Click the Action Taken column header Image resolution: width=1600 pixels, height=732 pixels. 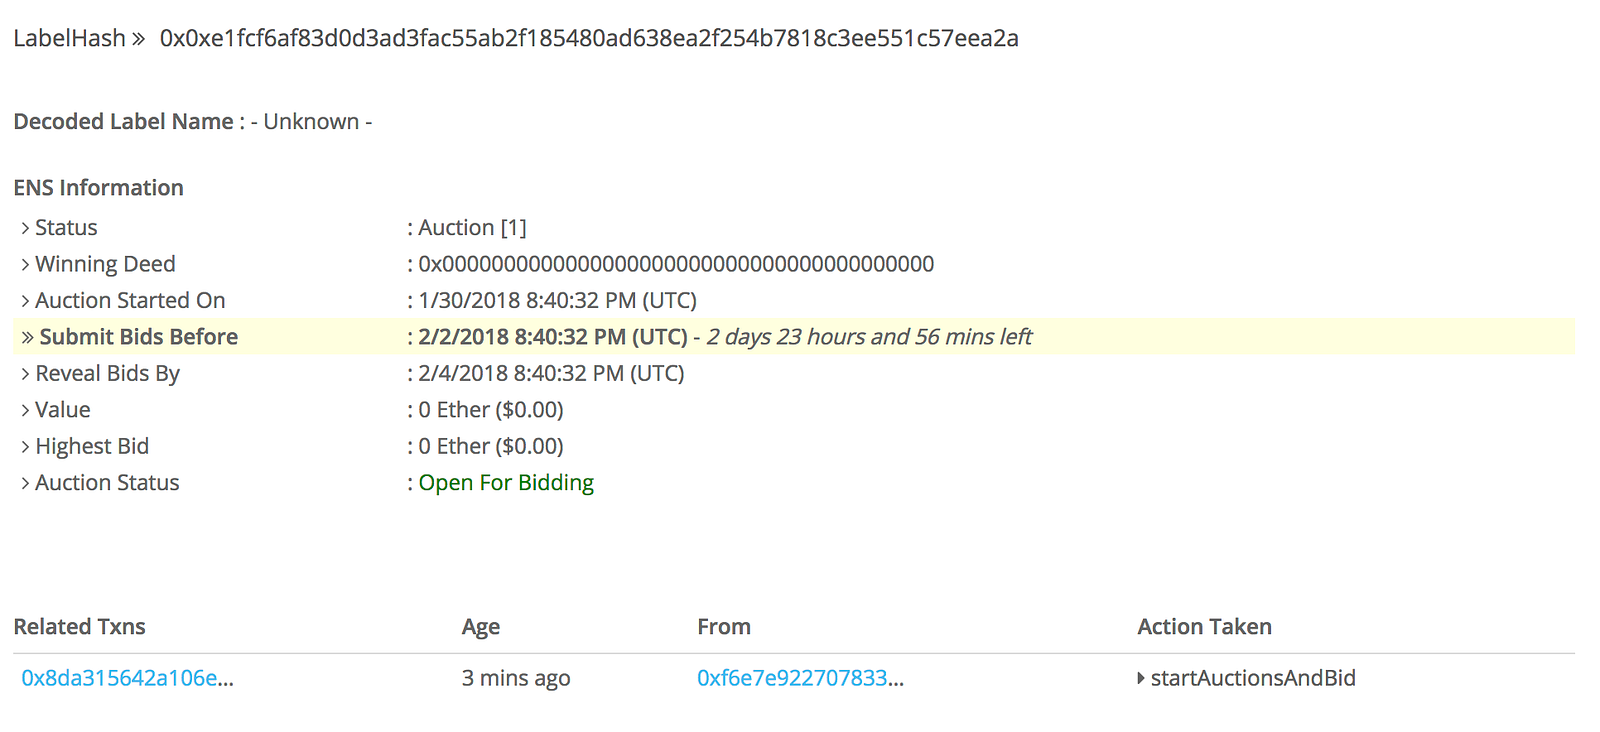tap(1204, 627)
